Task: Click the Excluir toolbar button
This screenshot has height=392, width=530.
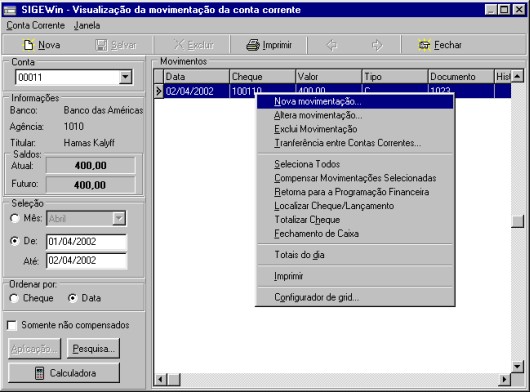Action: pos(193,45)
